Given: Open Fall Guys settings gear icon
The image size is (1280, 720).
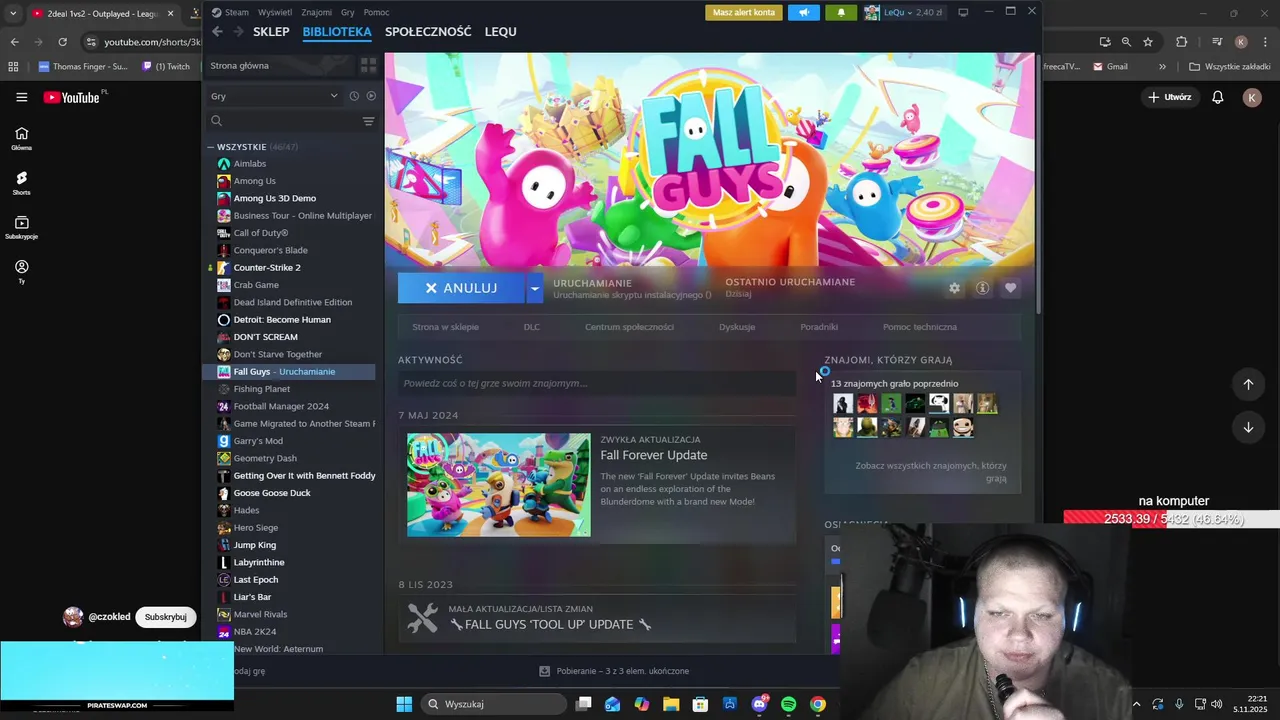Looking at the screenshot, I should pyautogui.click(x=954, y=288).
